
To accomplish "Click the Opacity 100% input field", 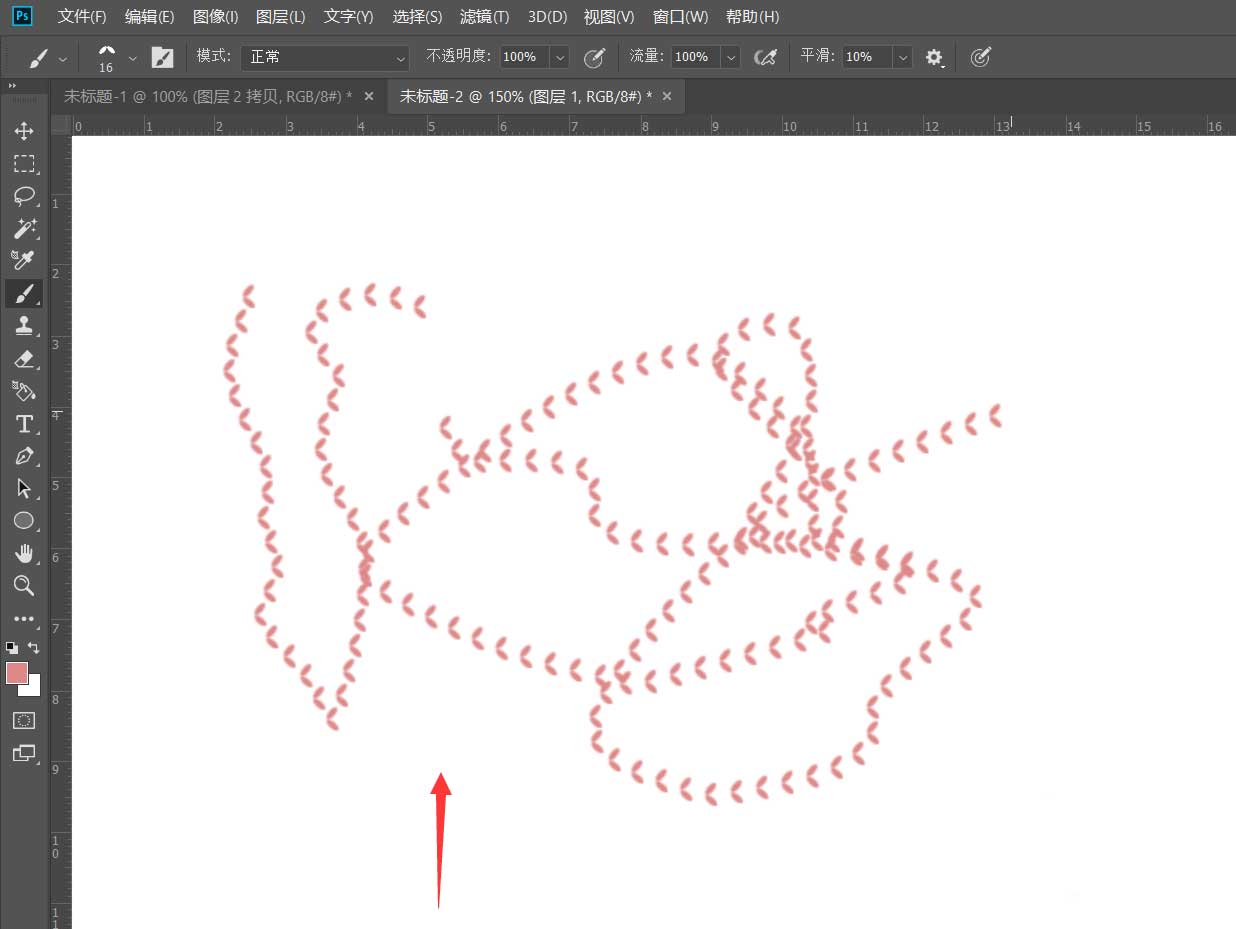I will point(524,57).
